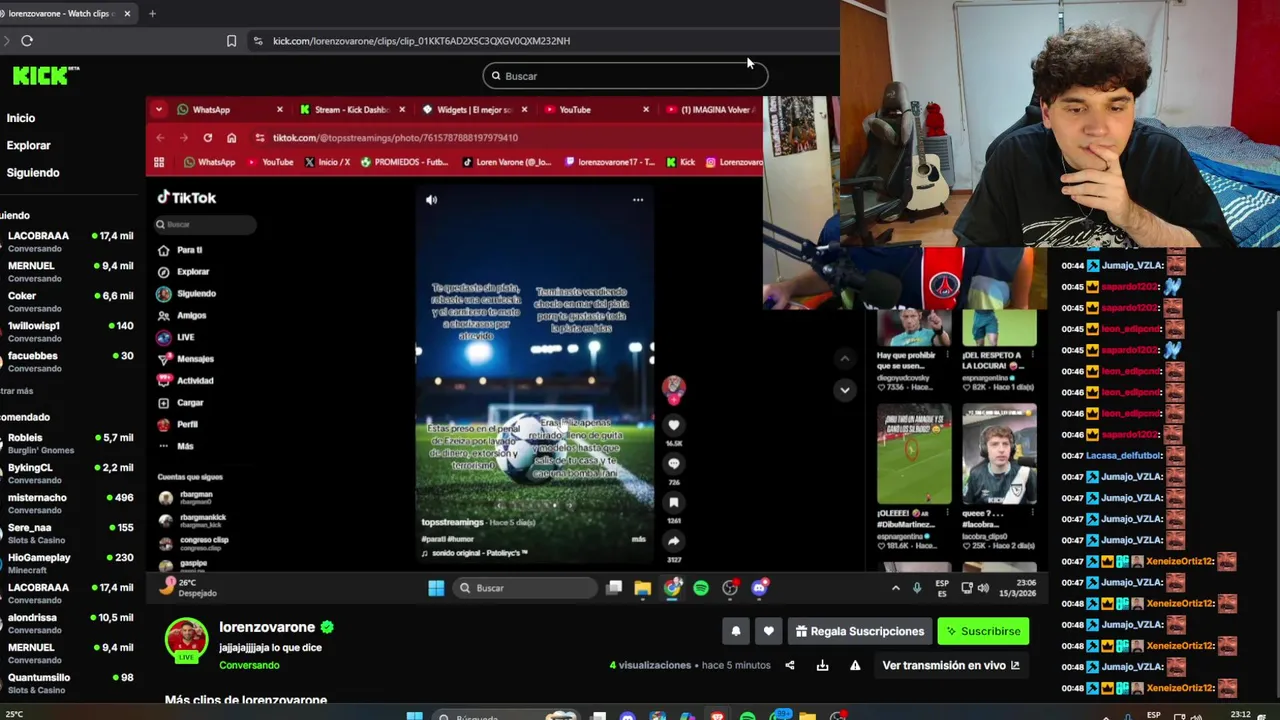Select the lorenzovarone - Watch clips tab
1280x720 pixels.
(66, 14)
